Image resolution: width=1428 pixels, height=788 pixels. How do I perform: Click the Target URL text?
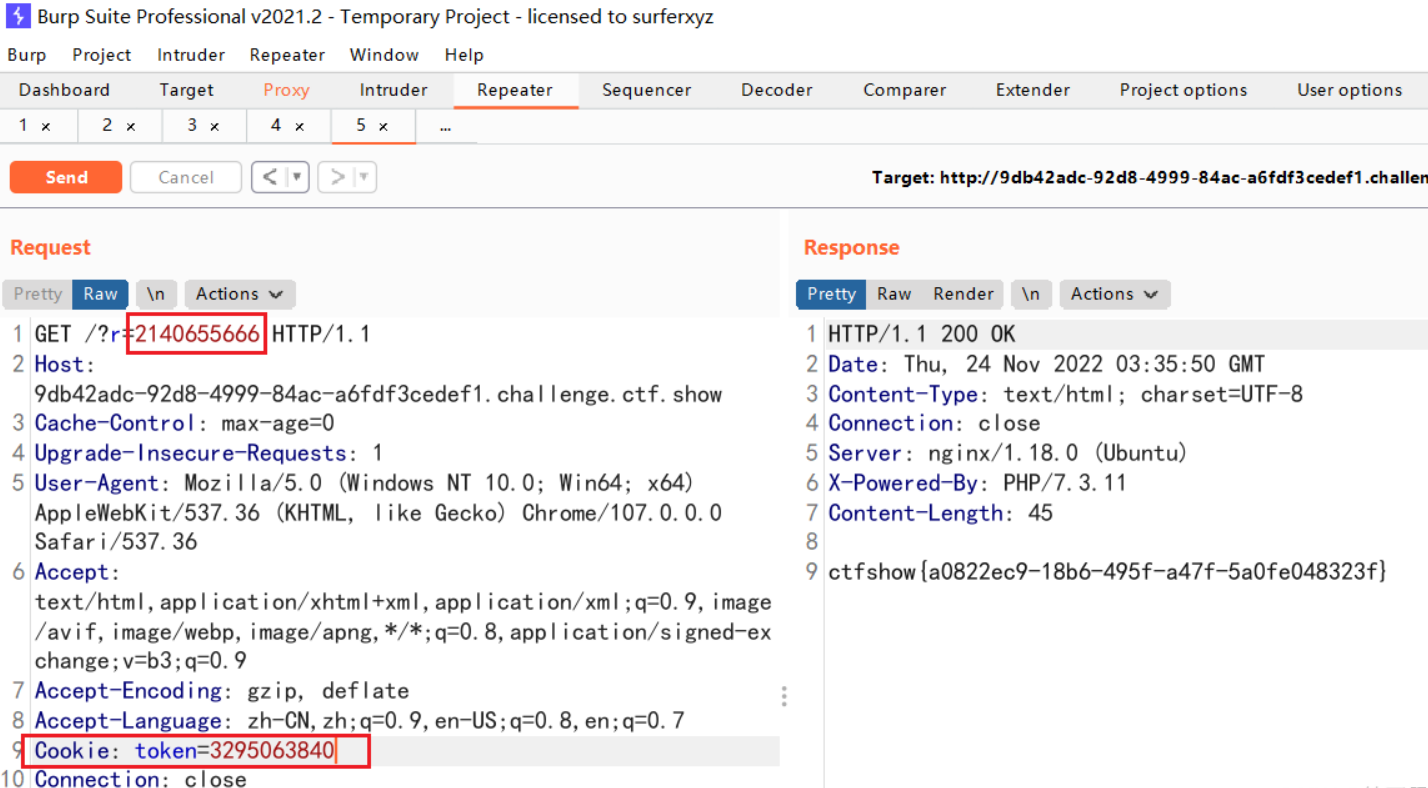(x=1149, y=177)
